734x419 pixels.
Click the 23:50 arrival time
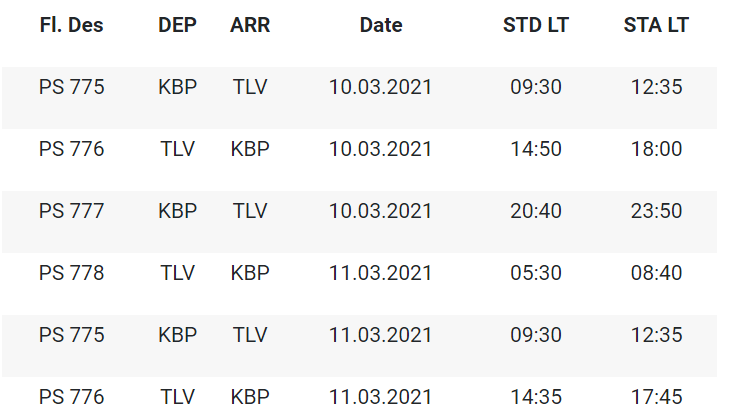pyautogui.click(x=656, y=211)
